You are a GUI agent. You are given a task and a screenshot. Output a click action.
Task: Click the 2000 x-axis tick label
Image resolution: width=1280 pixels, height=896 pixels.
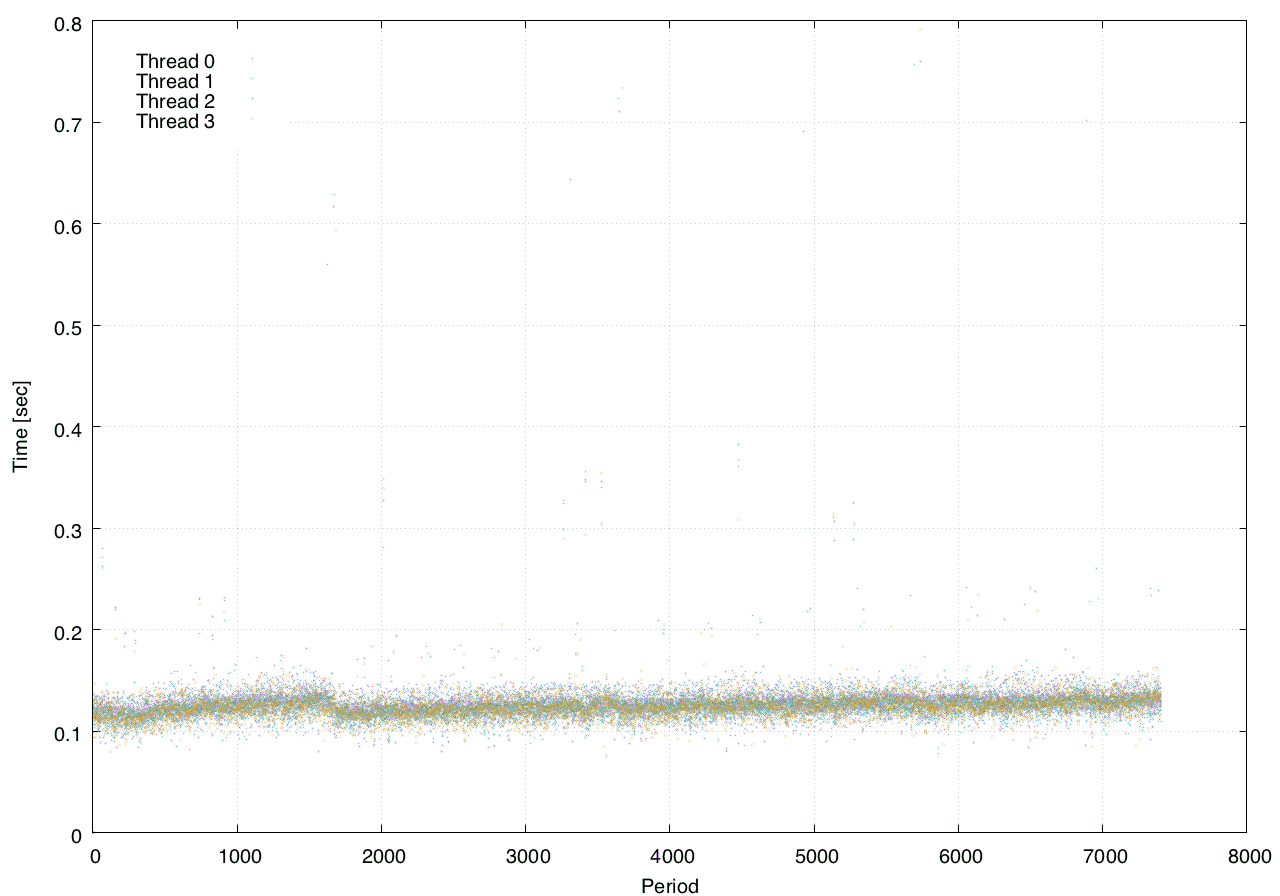coord(381,856)
